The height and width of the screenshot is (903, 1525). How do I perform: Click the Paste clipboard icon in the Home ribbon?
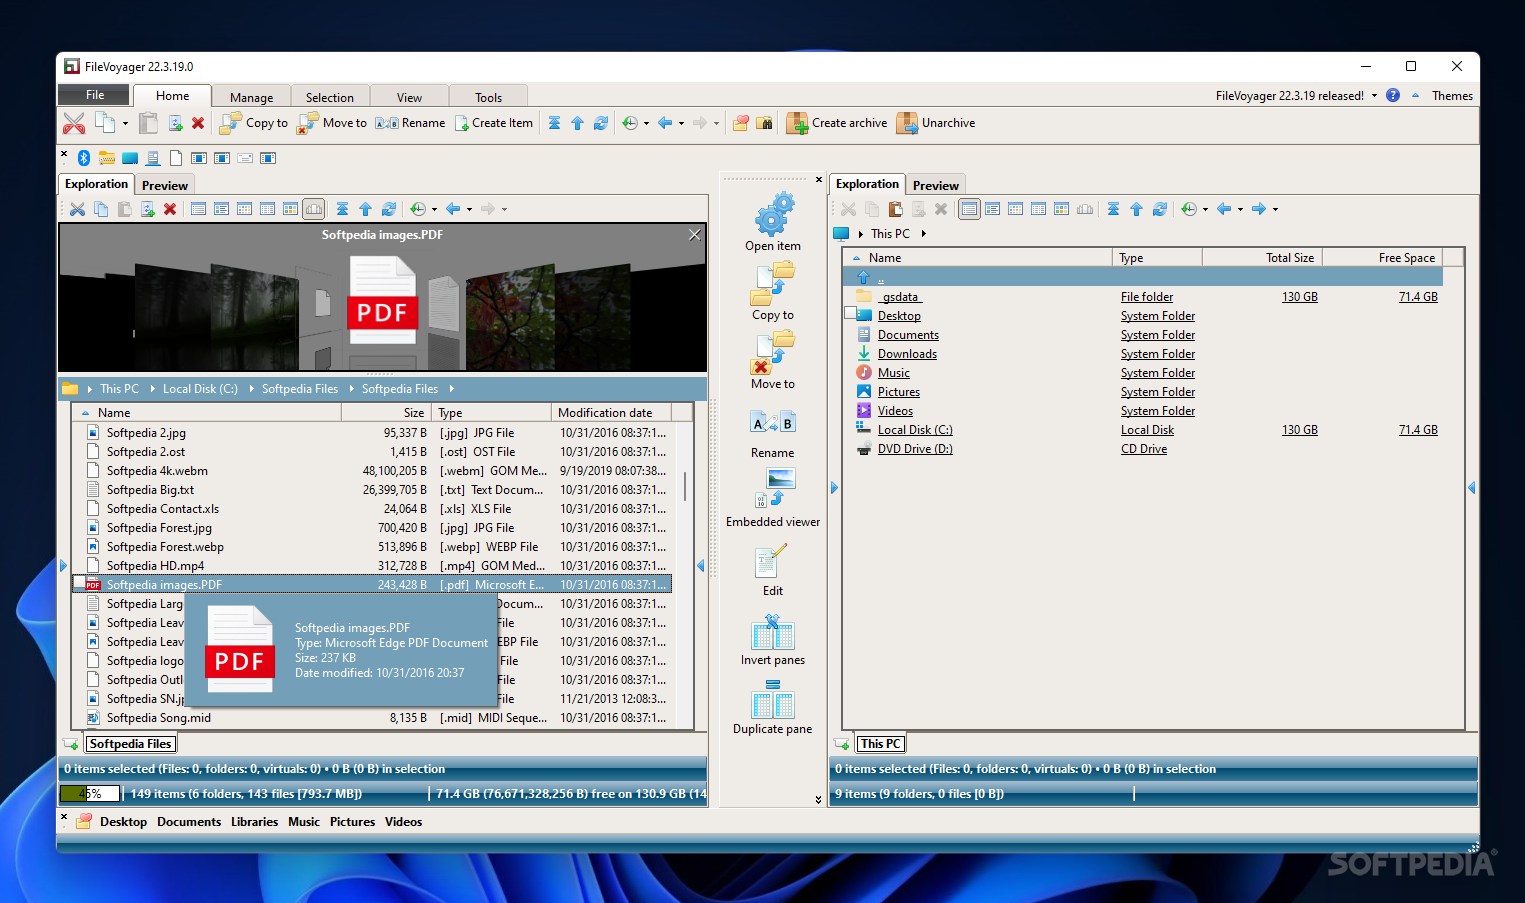tap(148, 123)
